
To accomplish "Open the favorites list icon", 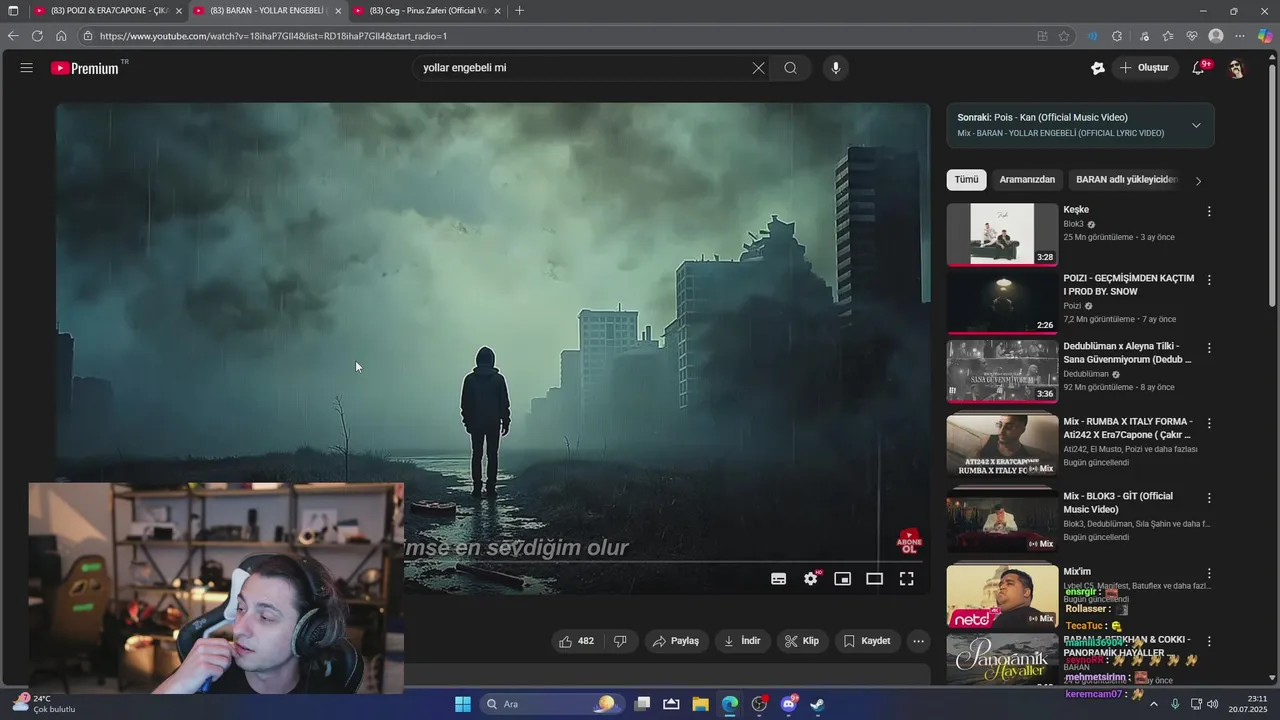I will click(x=1168, y=36).
